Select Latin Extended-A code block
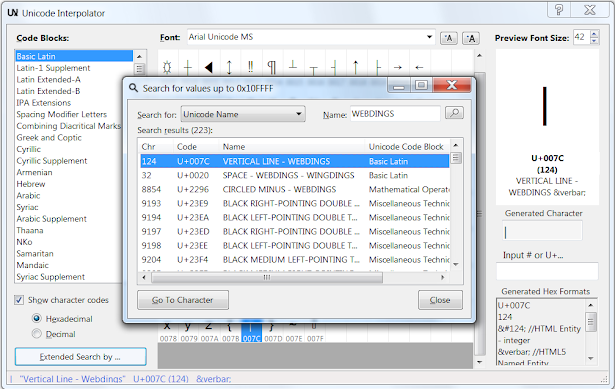This screenshot has width=615, height=389. pyautogui.click(x=48, y=80)
